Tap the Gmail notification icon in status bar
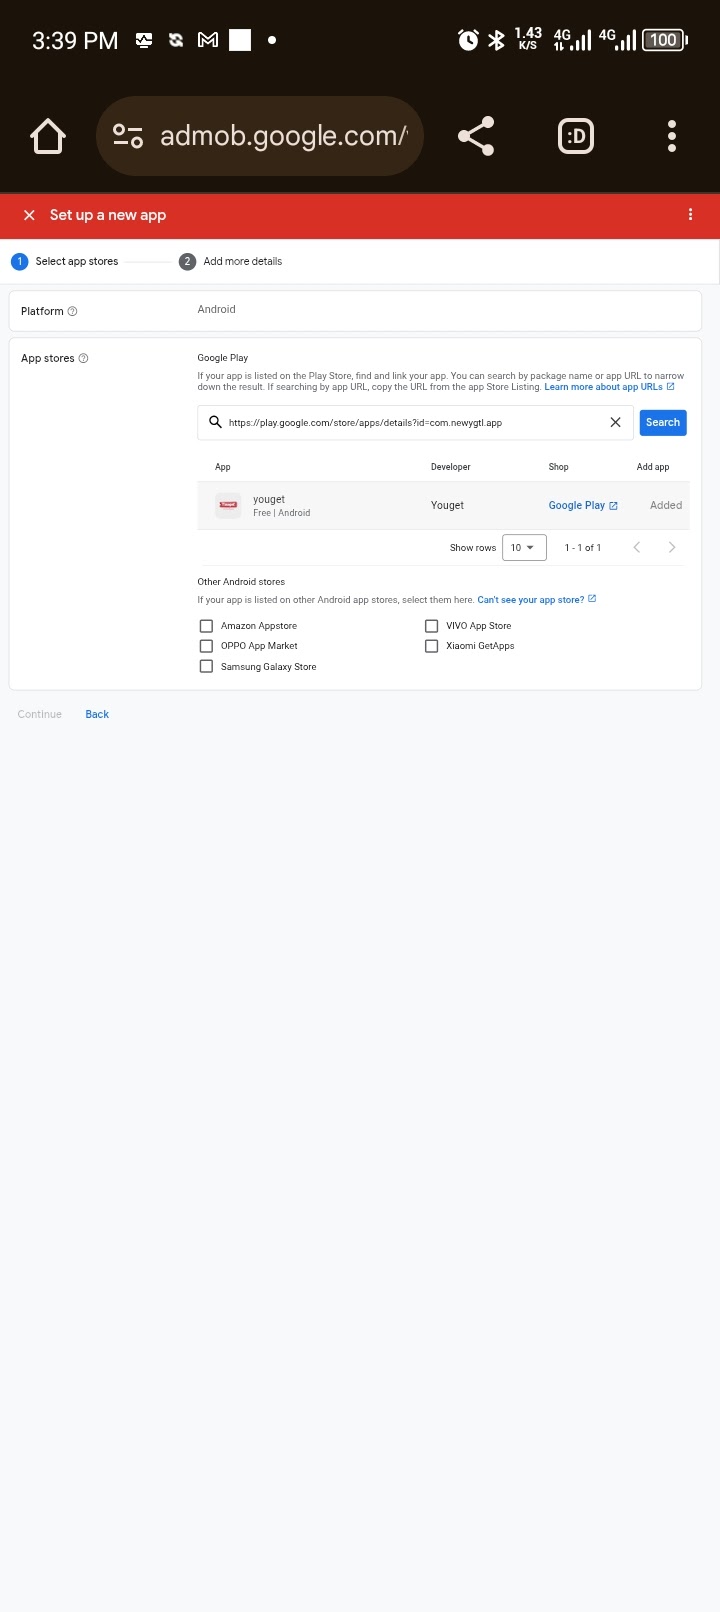720x1612 pixels. 208,40
